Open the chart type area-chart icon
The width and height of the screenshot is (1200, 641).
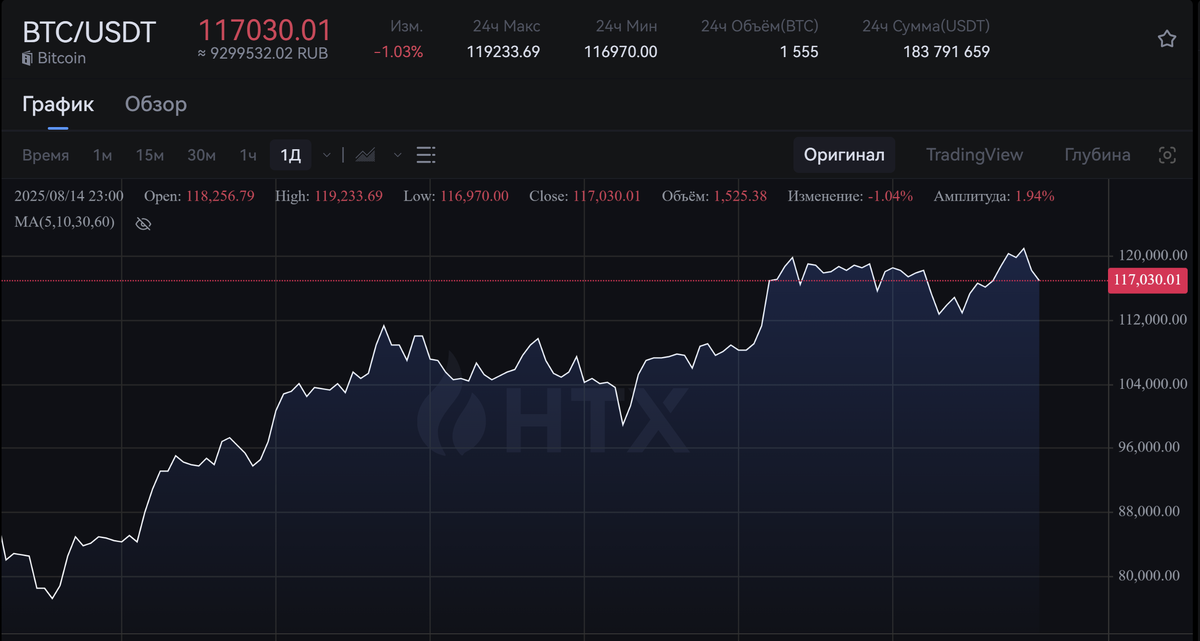365,155
